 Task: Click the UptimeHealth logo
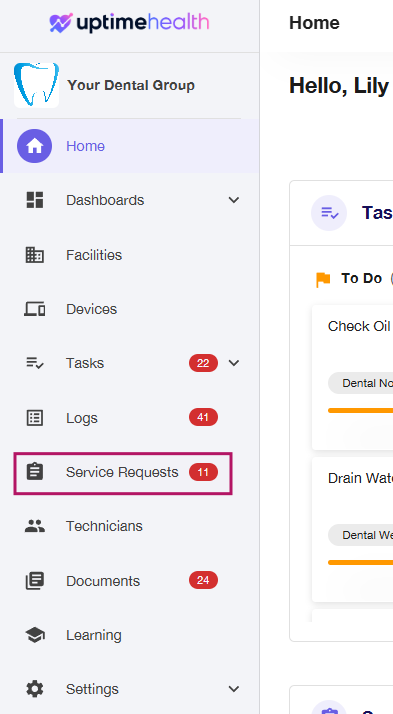coord(129,23)
